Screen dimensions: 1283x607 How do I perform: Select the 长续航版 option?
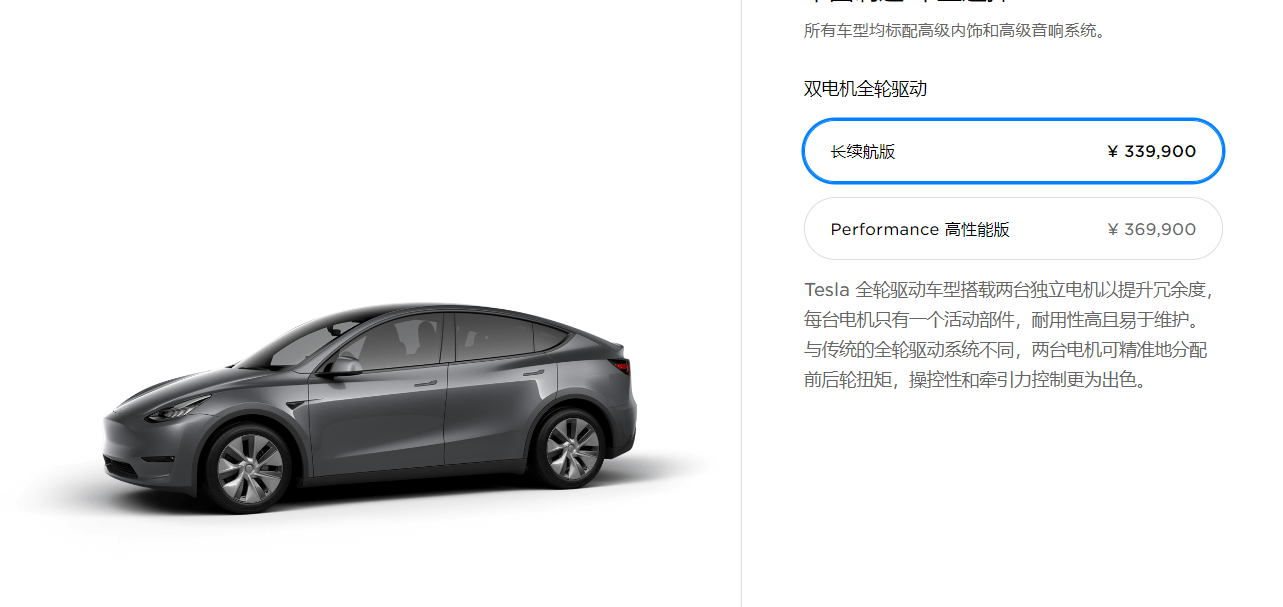click(x=1013, y=151)
